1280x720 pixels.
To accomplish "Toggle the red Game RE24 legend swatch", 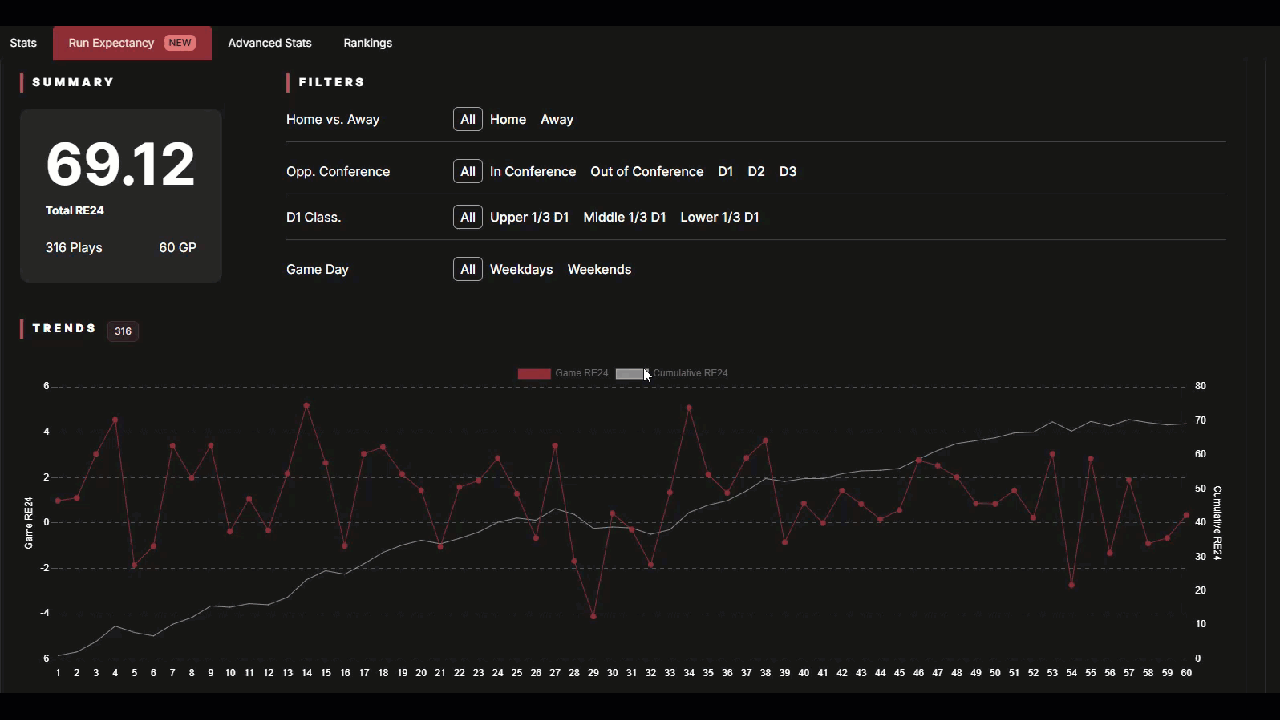I will pos(534,373).
